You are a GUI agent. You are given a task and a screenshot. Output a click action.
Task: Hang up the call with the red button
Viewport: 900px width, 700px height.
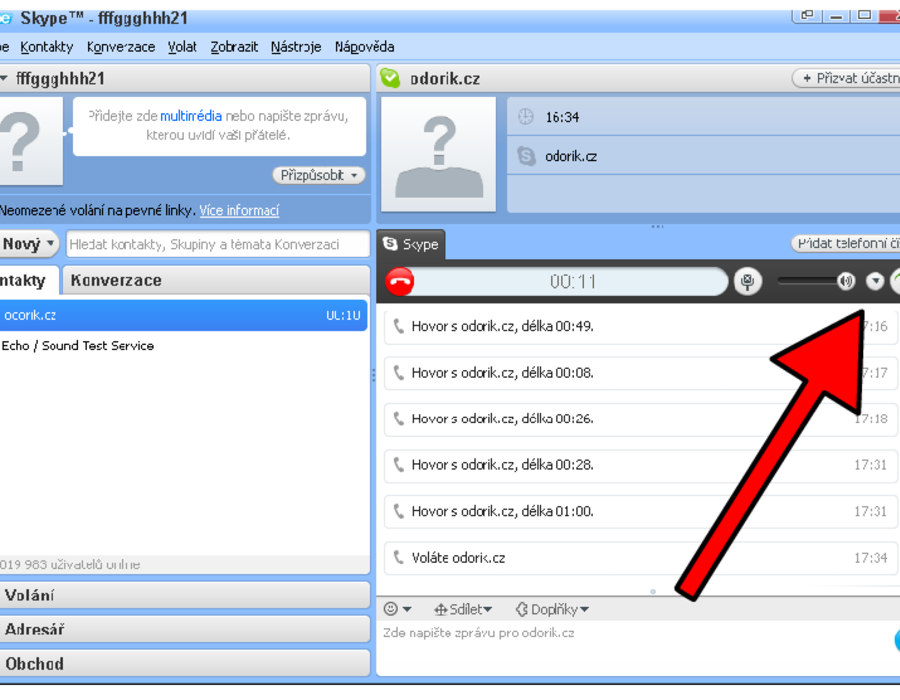click(x=399, y=282)
